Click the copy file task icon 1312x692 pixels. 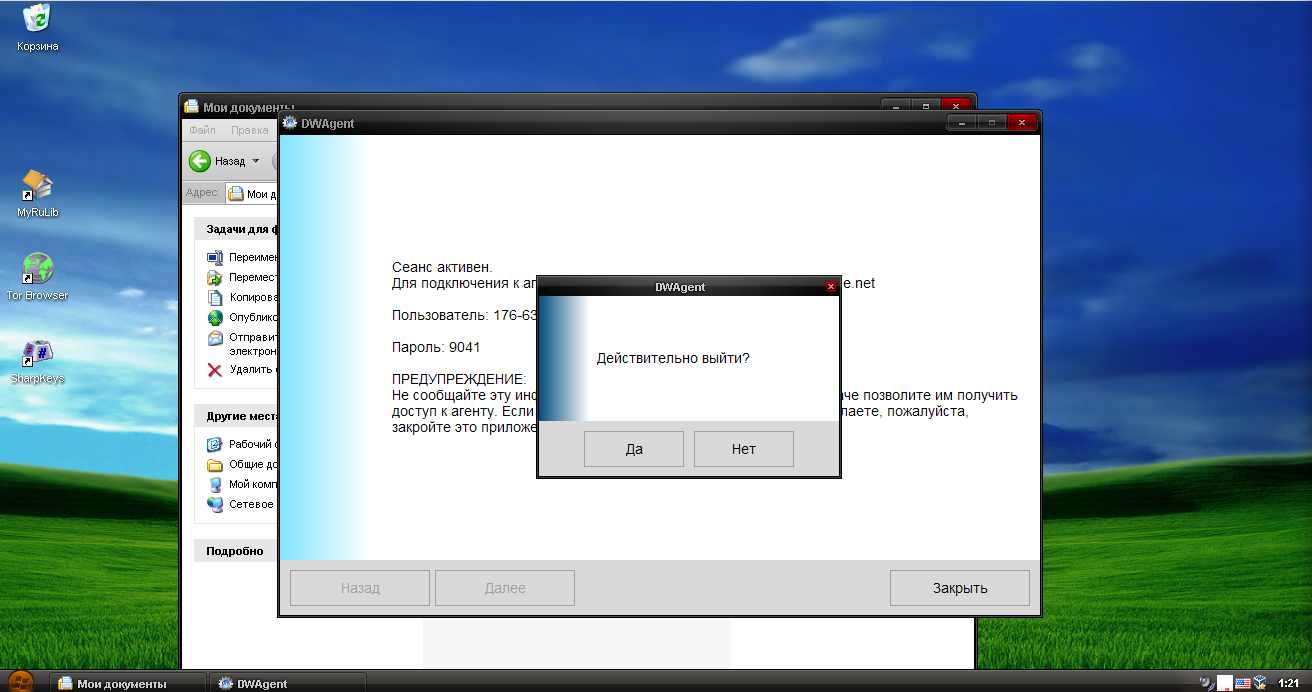click(x=214, y=297)
